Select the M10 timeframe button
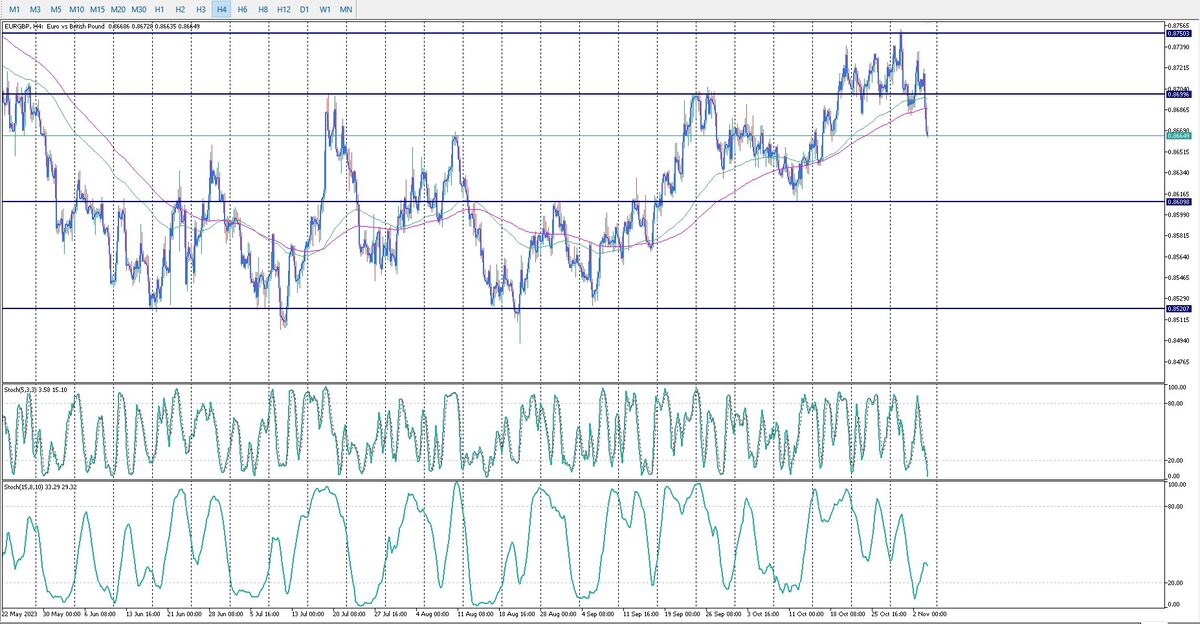Screen dimensions: 1200x624 tap(77, 8)
